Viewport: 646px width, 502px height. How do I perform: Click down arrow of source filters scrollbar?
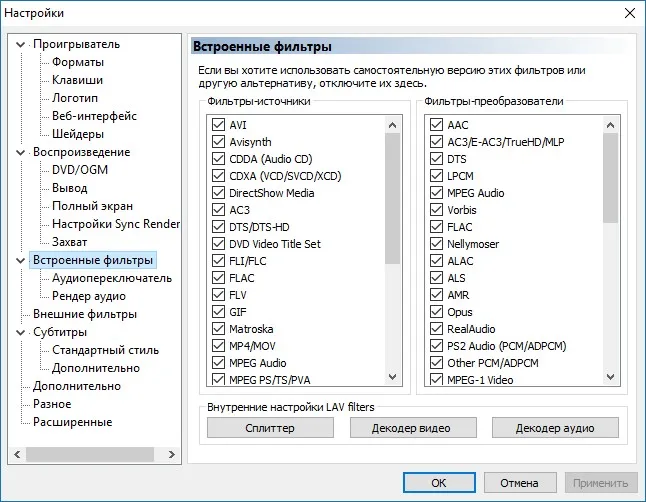[393, 377]
